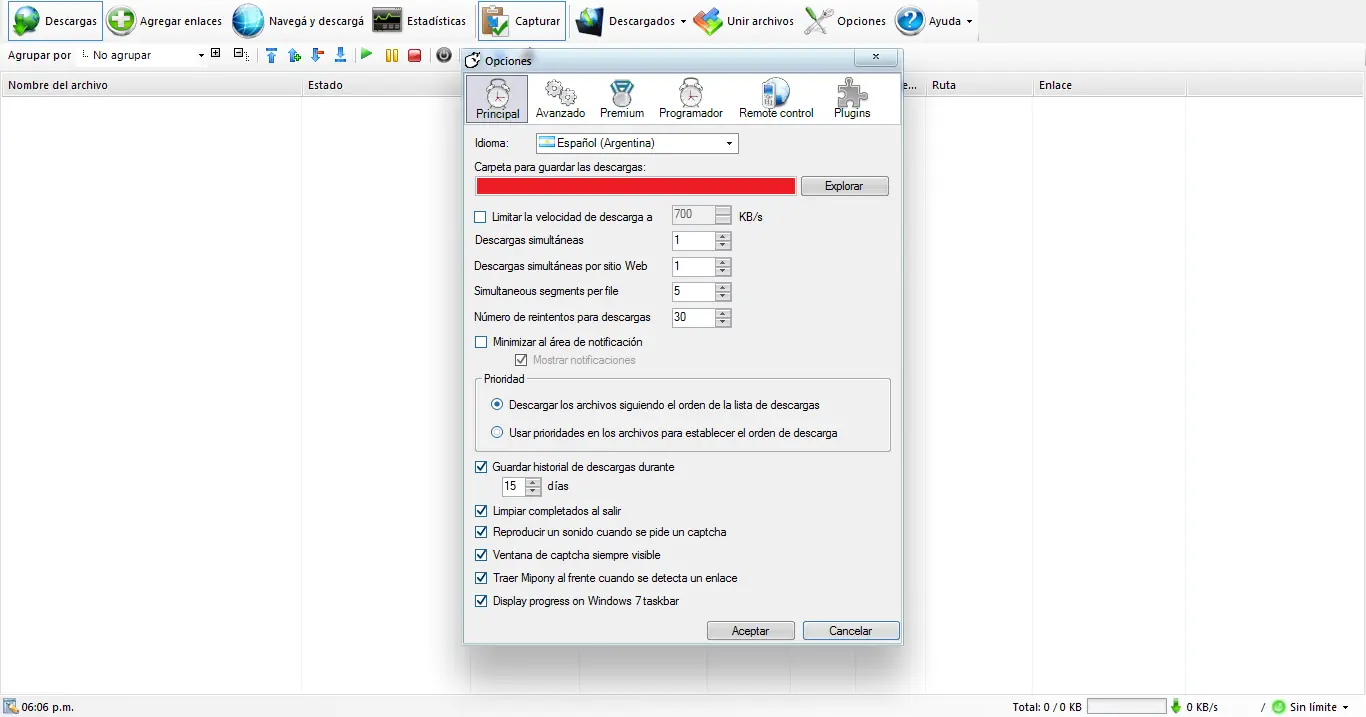Open the Descargas view in main toolbar
The height and width of the screenshot is (717, 1366).
pos(55,21)
